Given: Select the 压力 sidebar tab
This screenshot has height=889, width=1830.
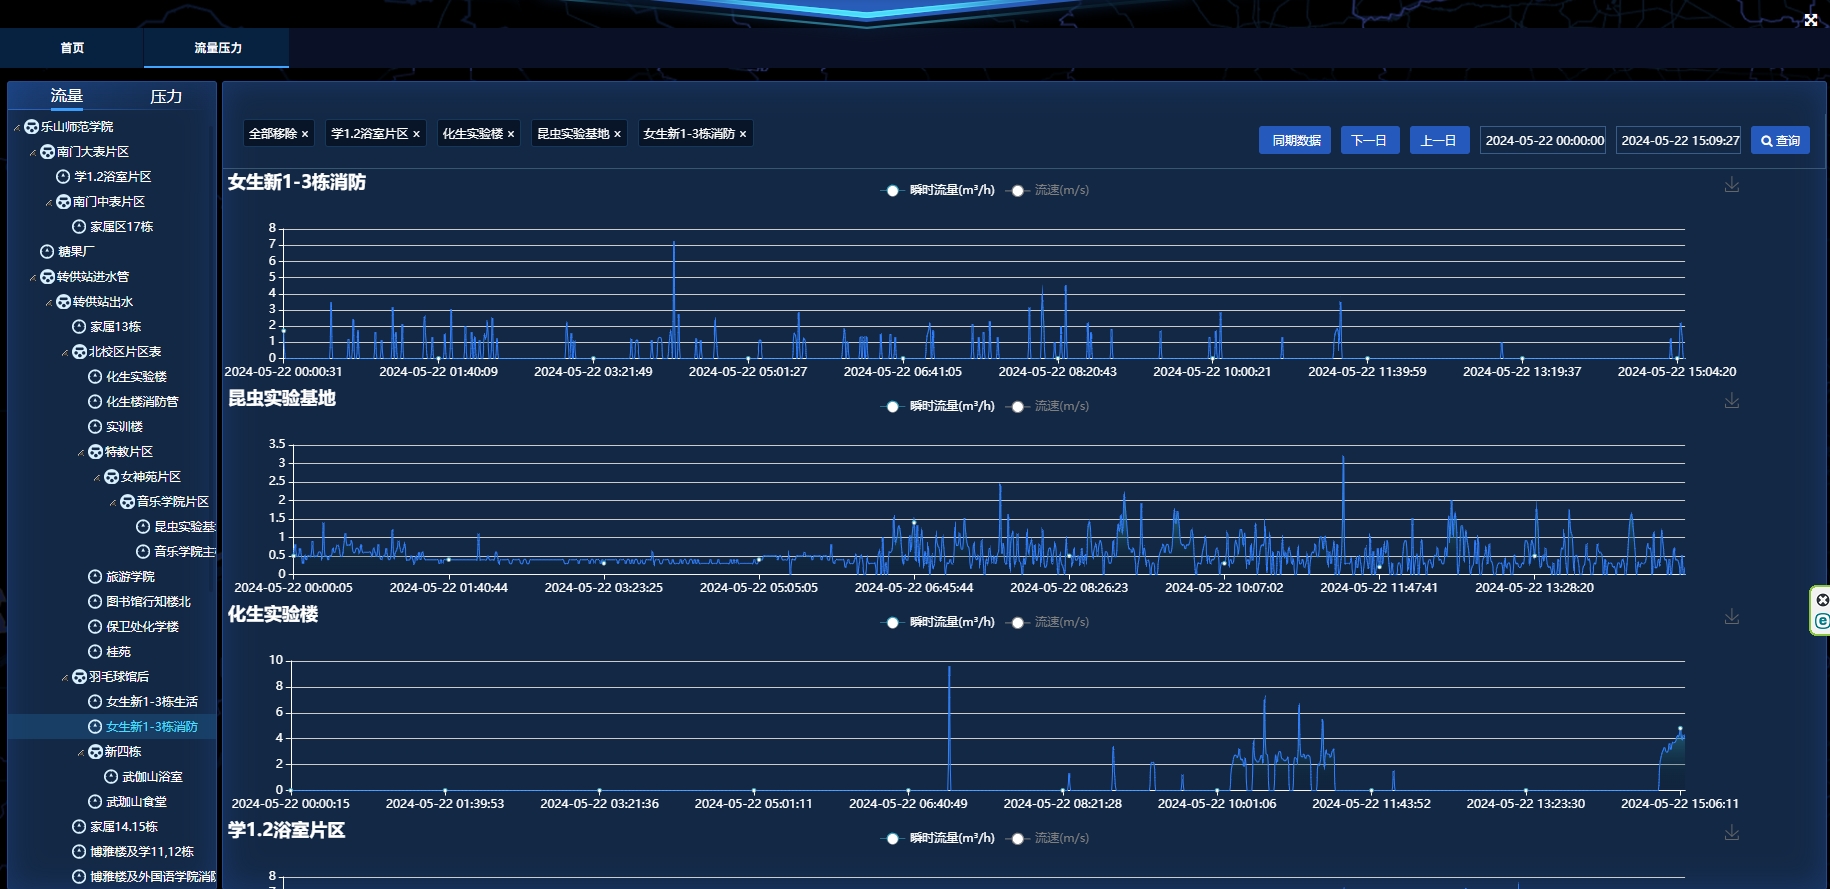Looking at the screenshot, I should pos(166,96).
